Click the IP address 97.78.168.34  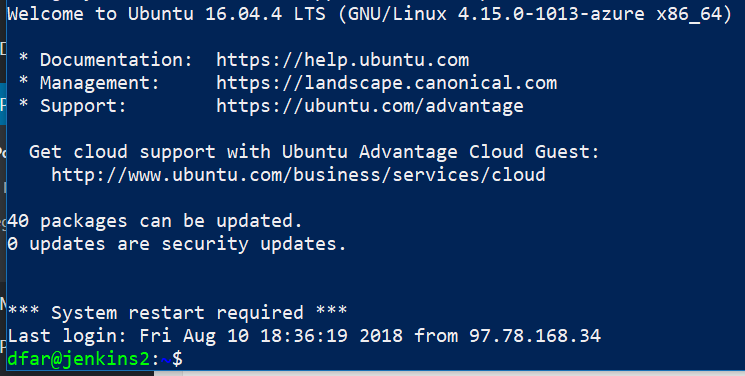[x=535, y=336]
